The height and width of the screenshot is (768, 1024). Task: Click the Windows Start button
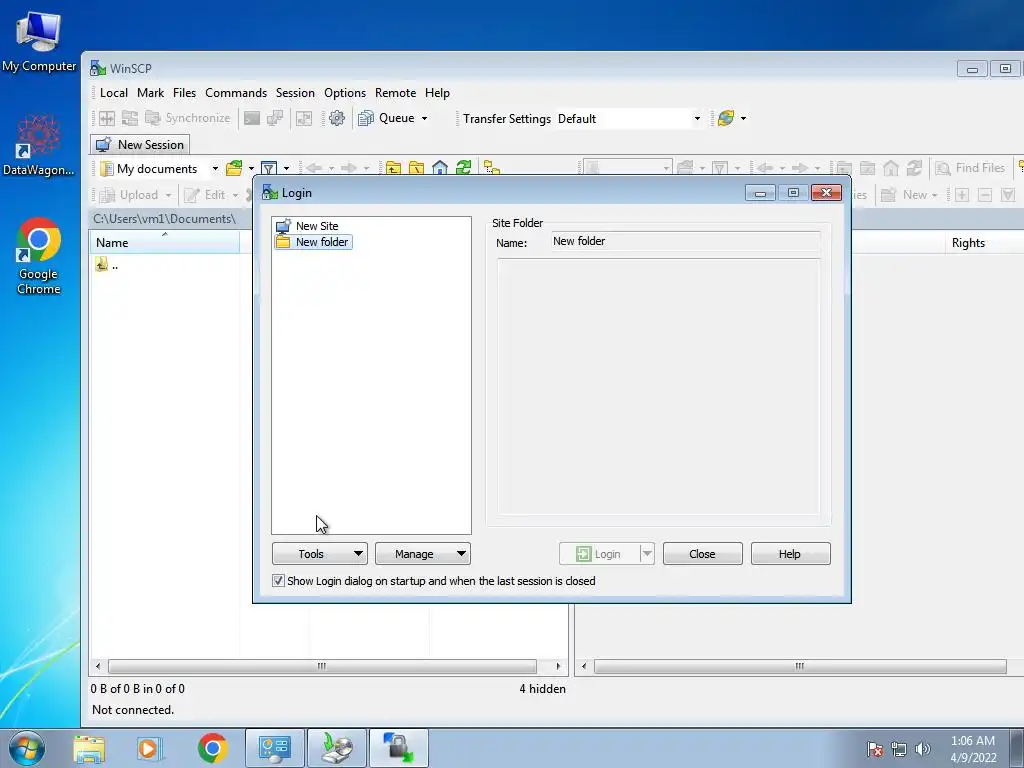click(27, 748)
